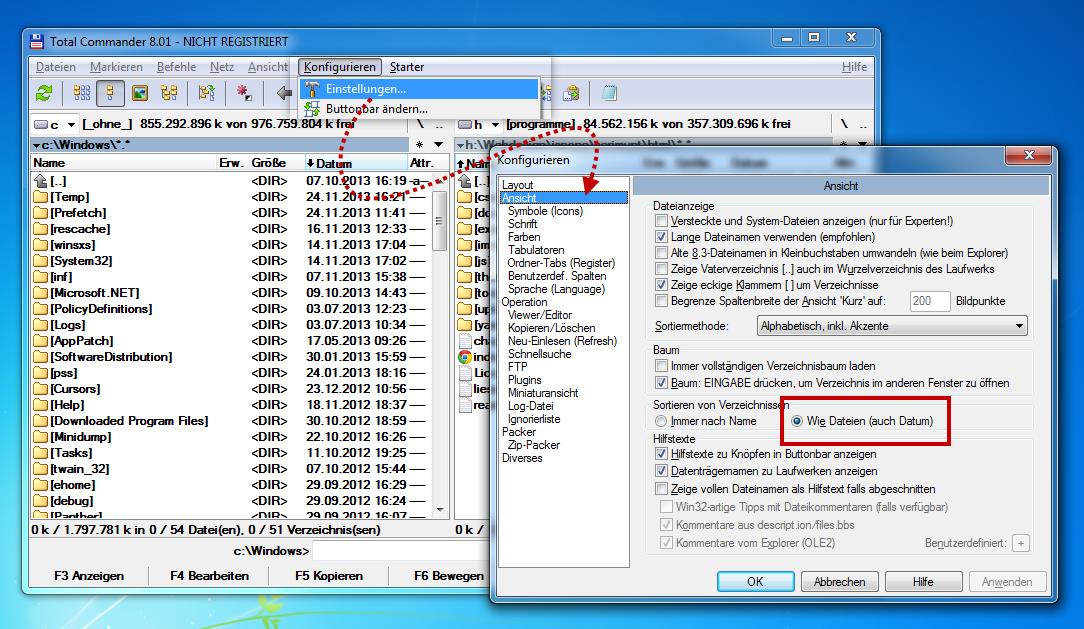Click the Abbrechen button
The width and height of the screenshot is (1084, 629).
click(x=839, y=582)
